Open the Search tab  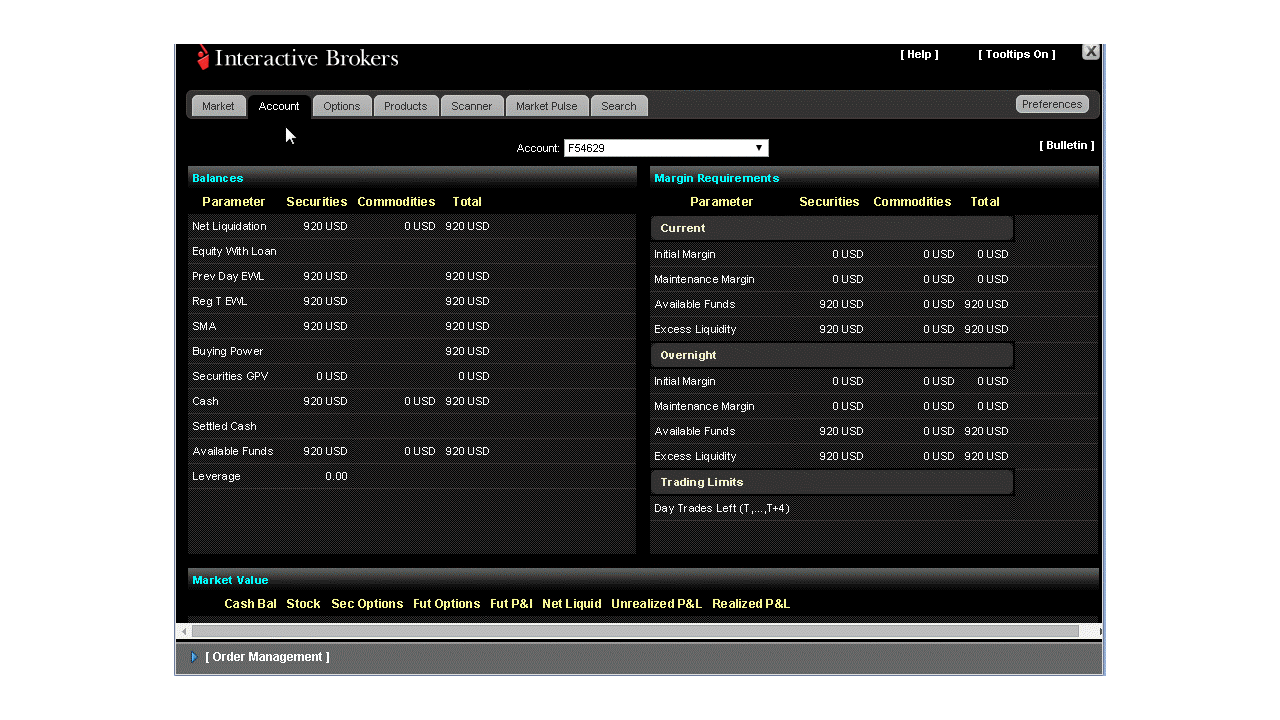click(619, 106)
